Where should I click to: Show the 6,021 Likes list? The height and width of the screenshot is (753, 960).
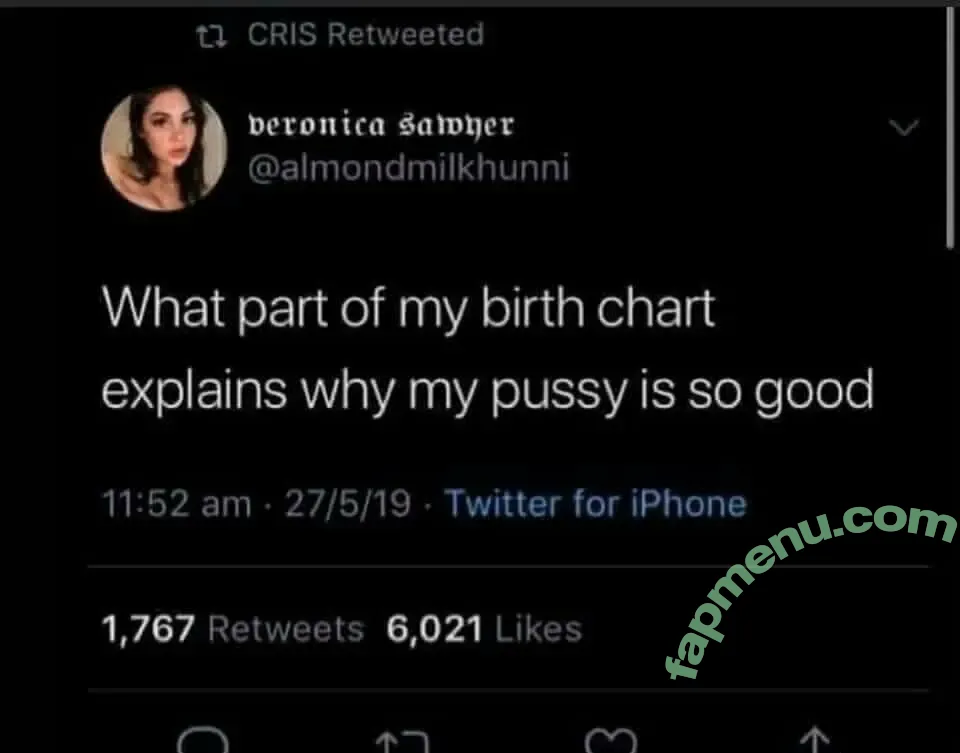[x=483, y=629]
